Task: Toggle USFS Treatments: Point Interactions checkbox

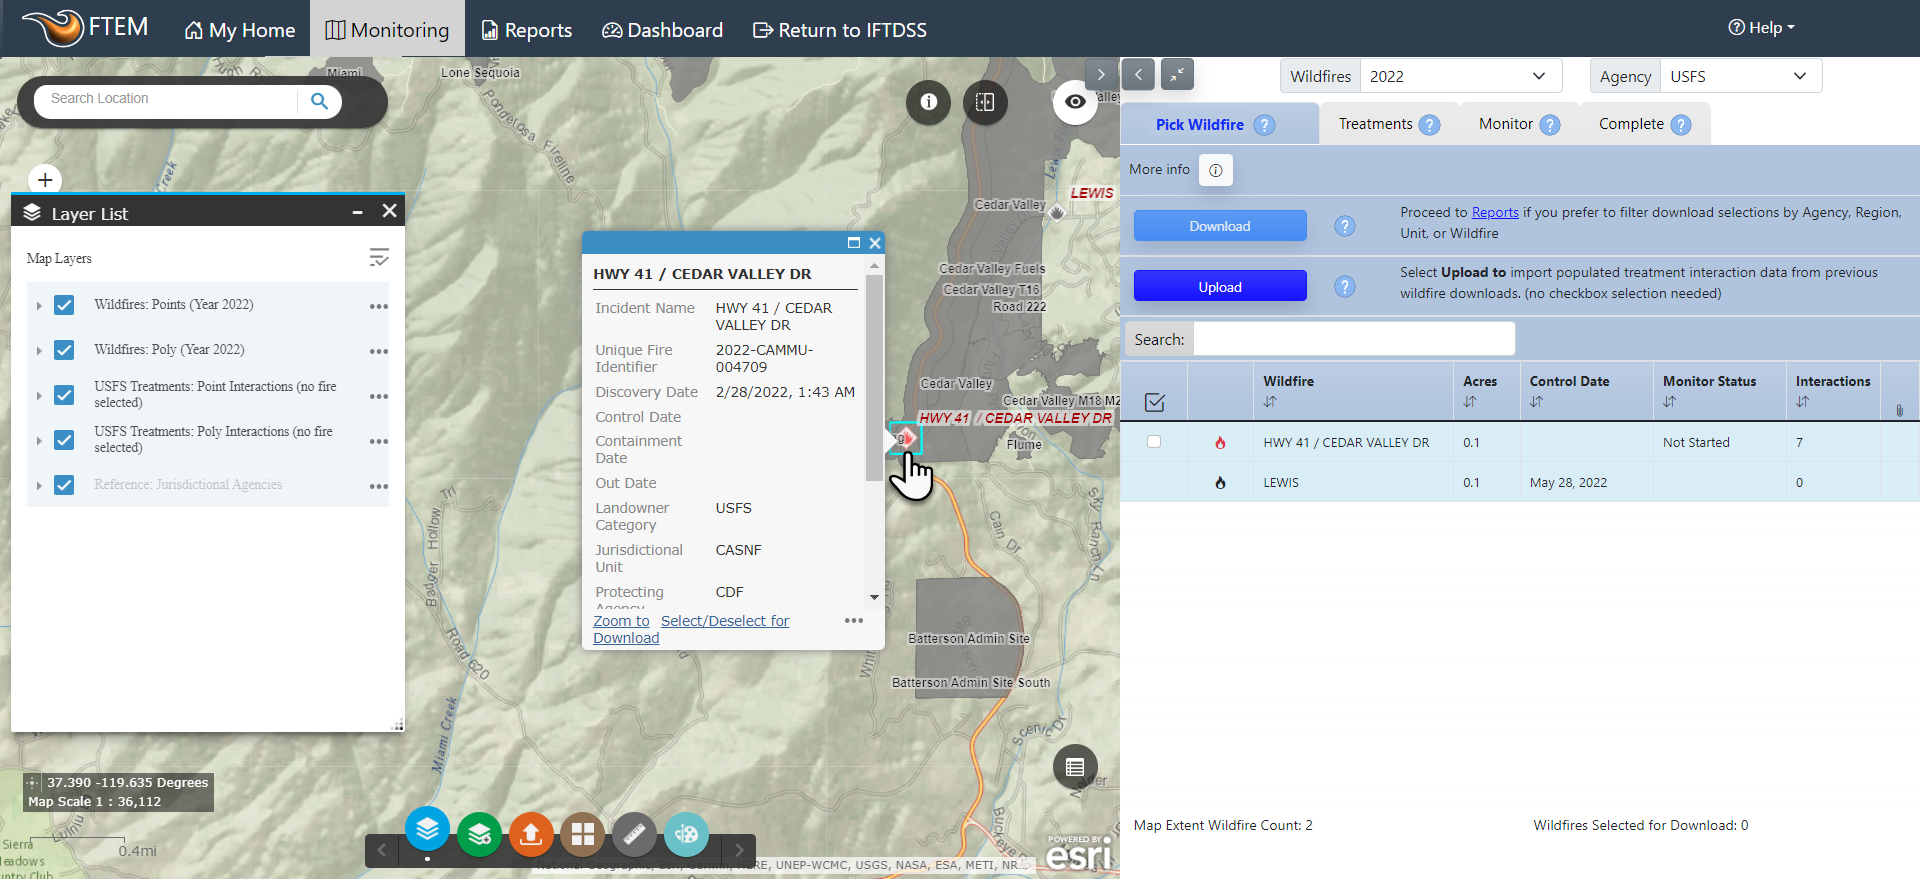Action: [64, 395]
